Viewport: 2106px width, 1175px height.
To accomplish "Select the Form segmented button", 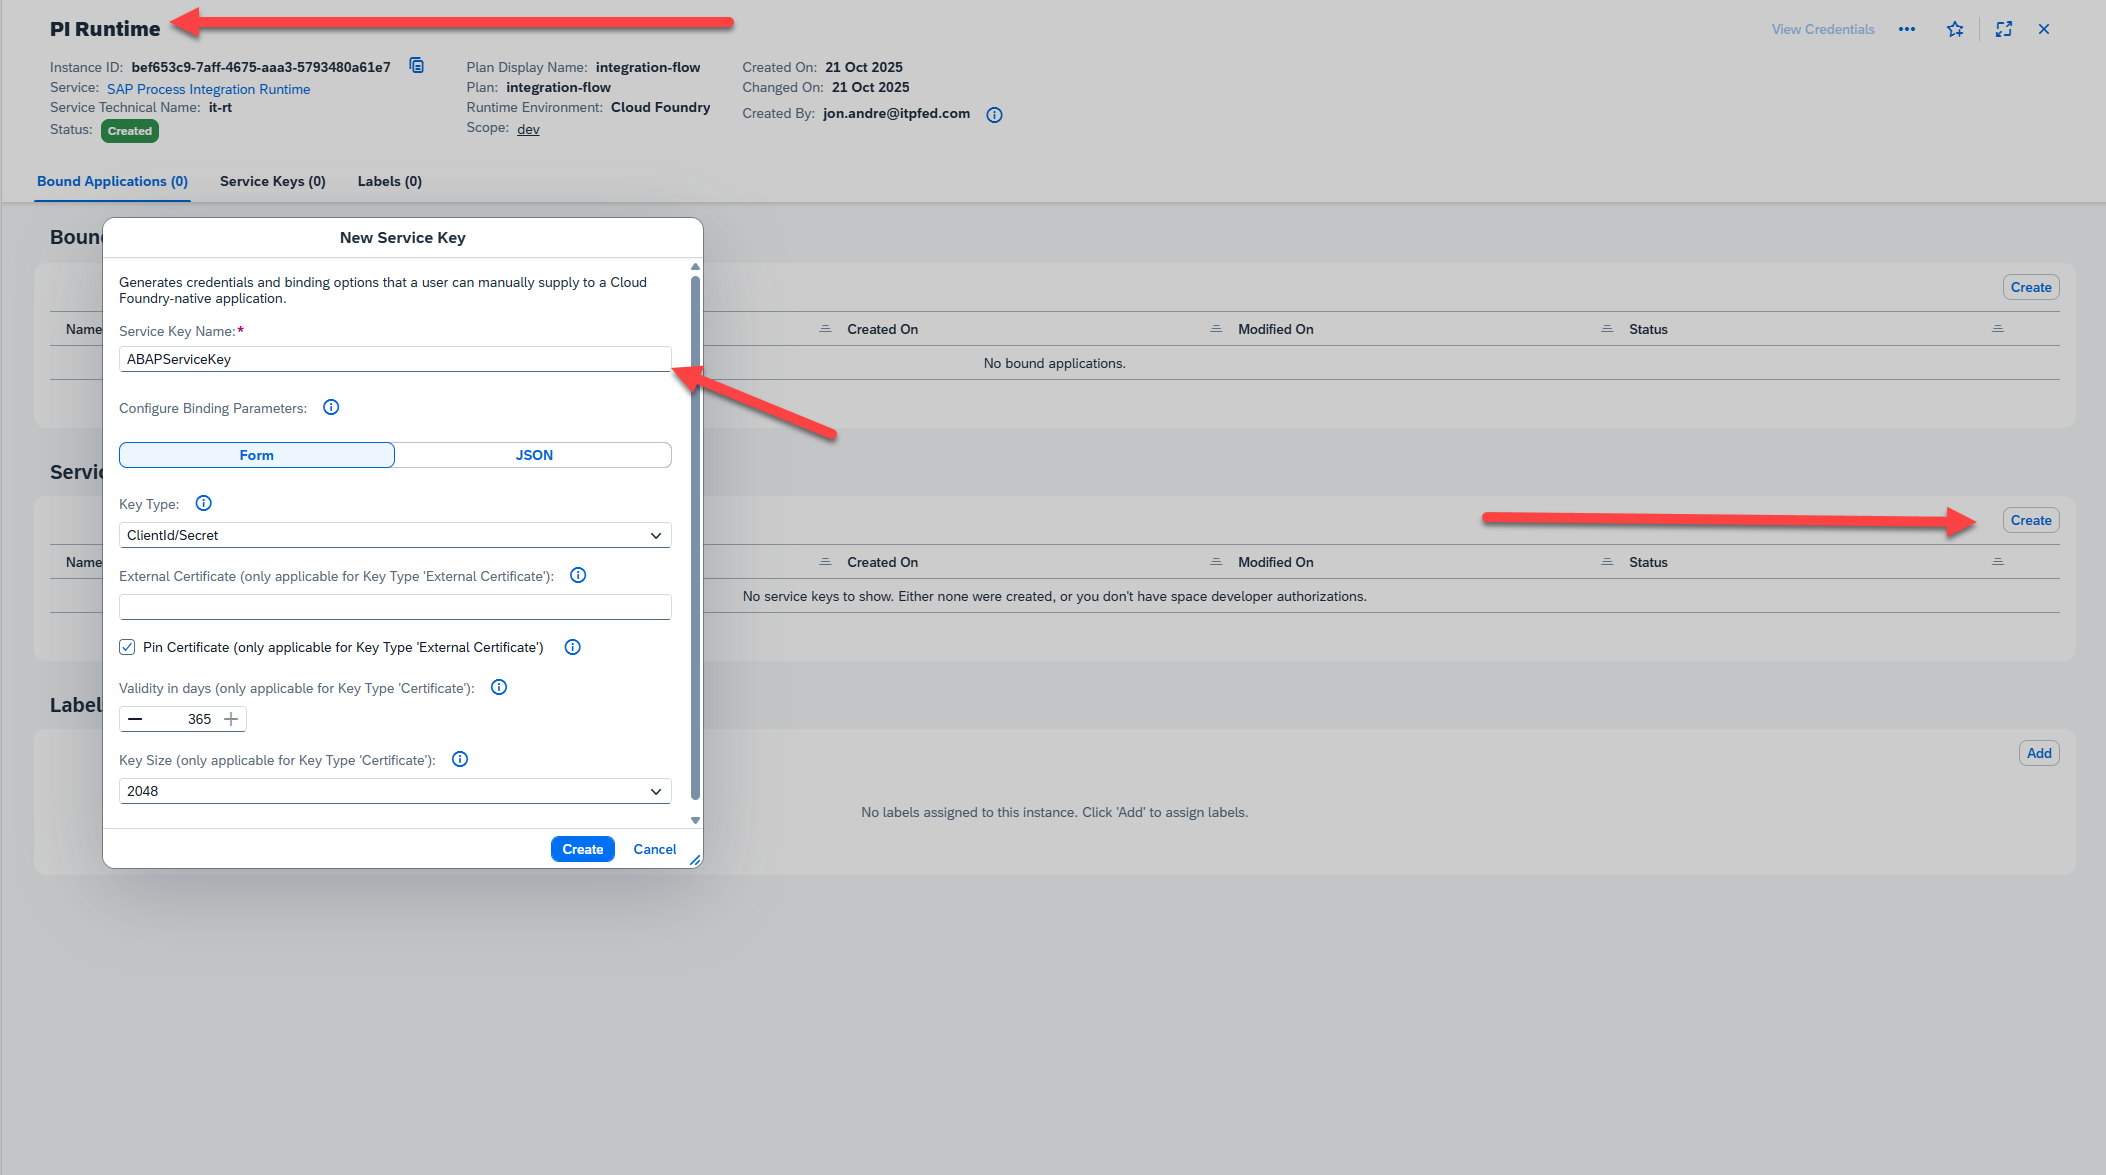I will [257, 455].
